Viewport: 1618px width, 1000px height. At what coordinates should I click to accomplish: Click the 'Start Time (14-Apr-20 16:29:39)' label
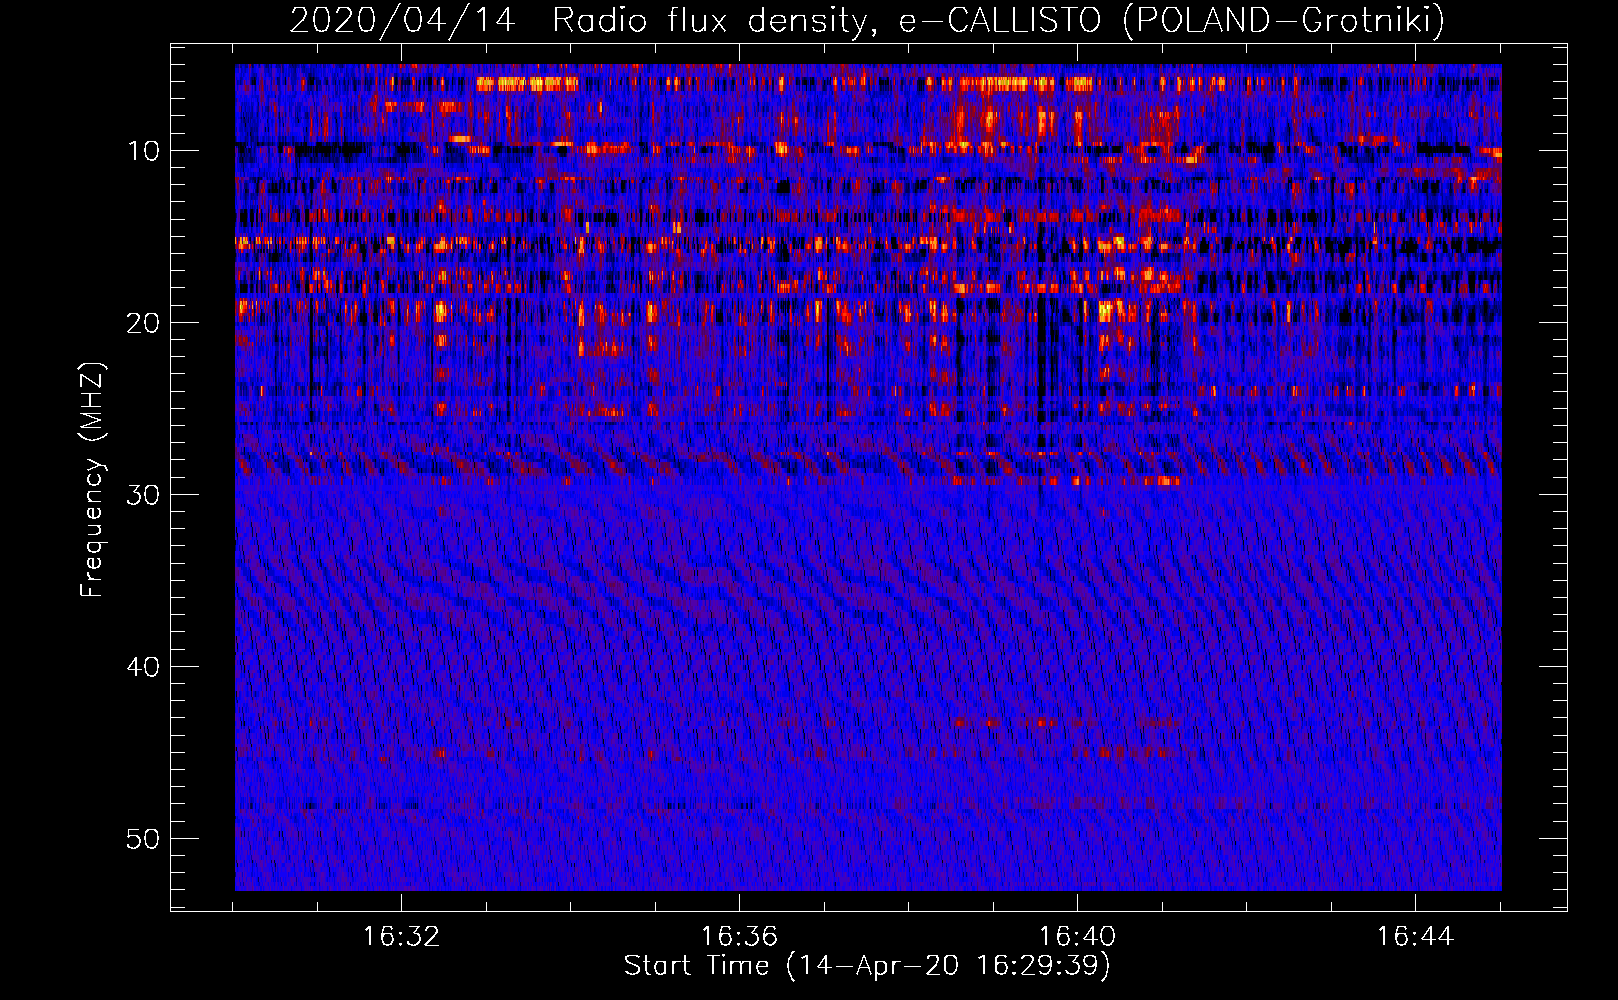867,966
